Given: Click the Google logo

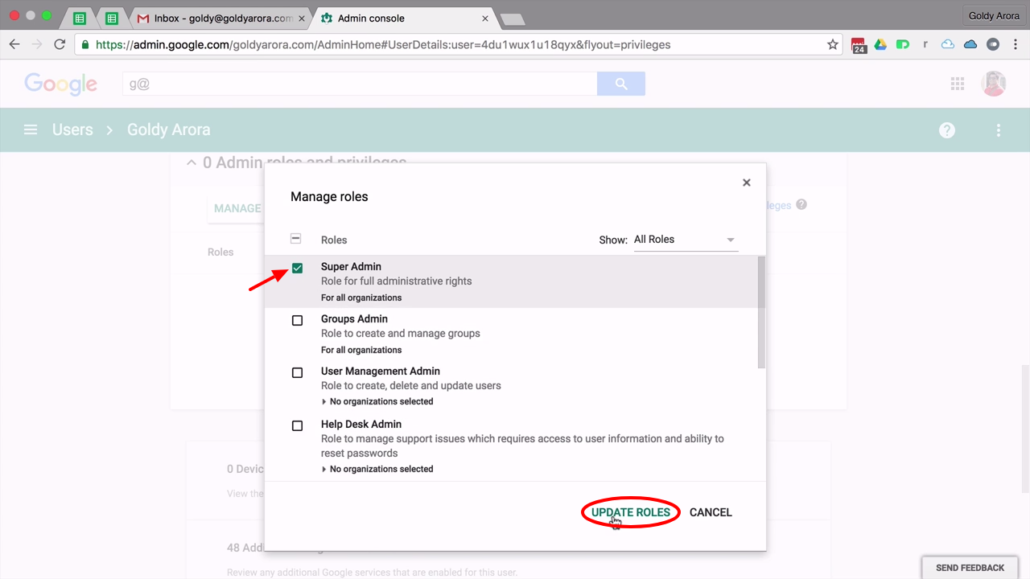Looking at the screenshot, I should coord(61,84).
